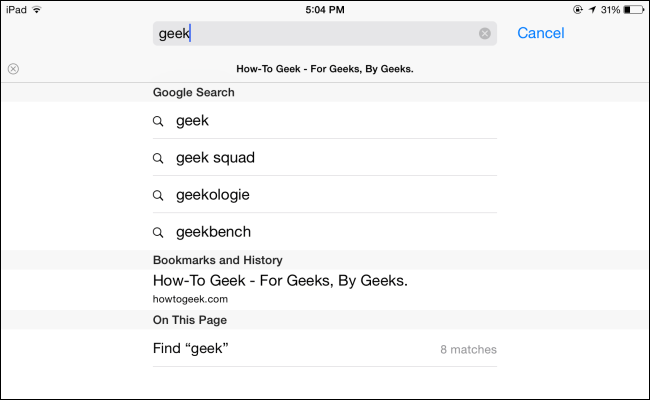650x400 pixels.
Task: Clear the search field text
Action: 485,33
